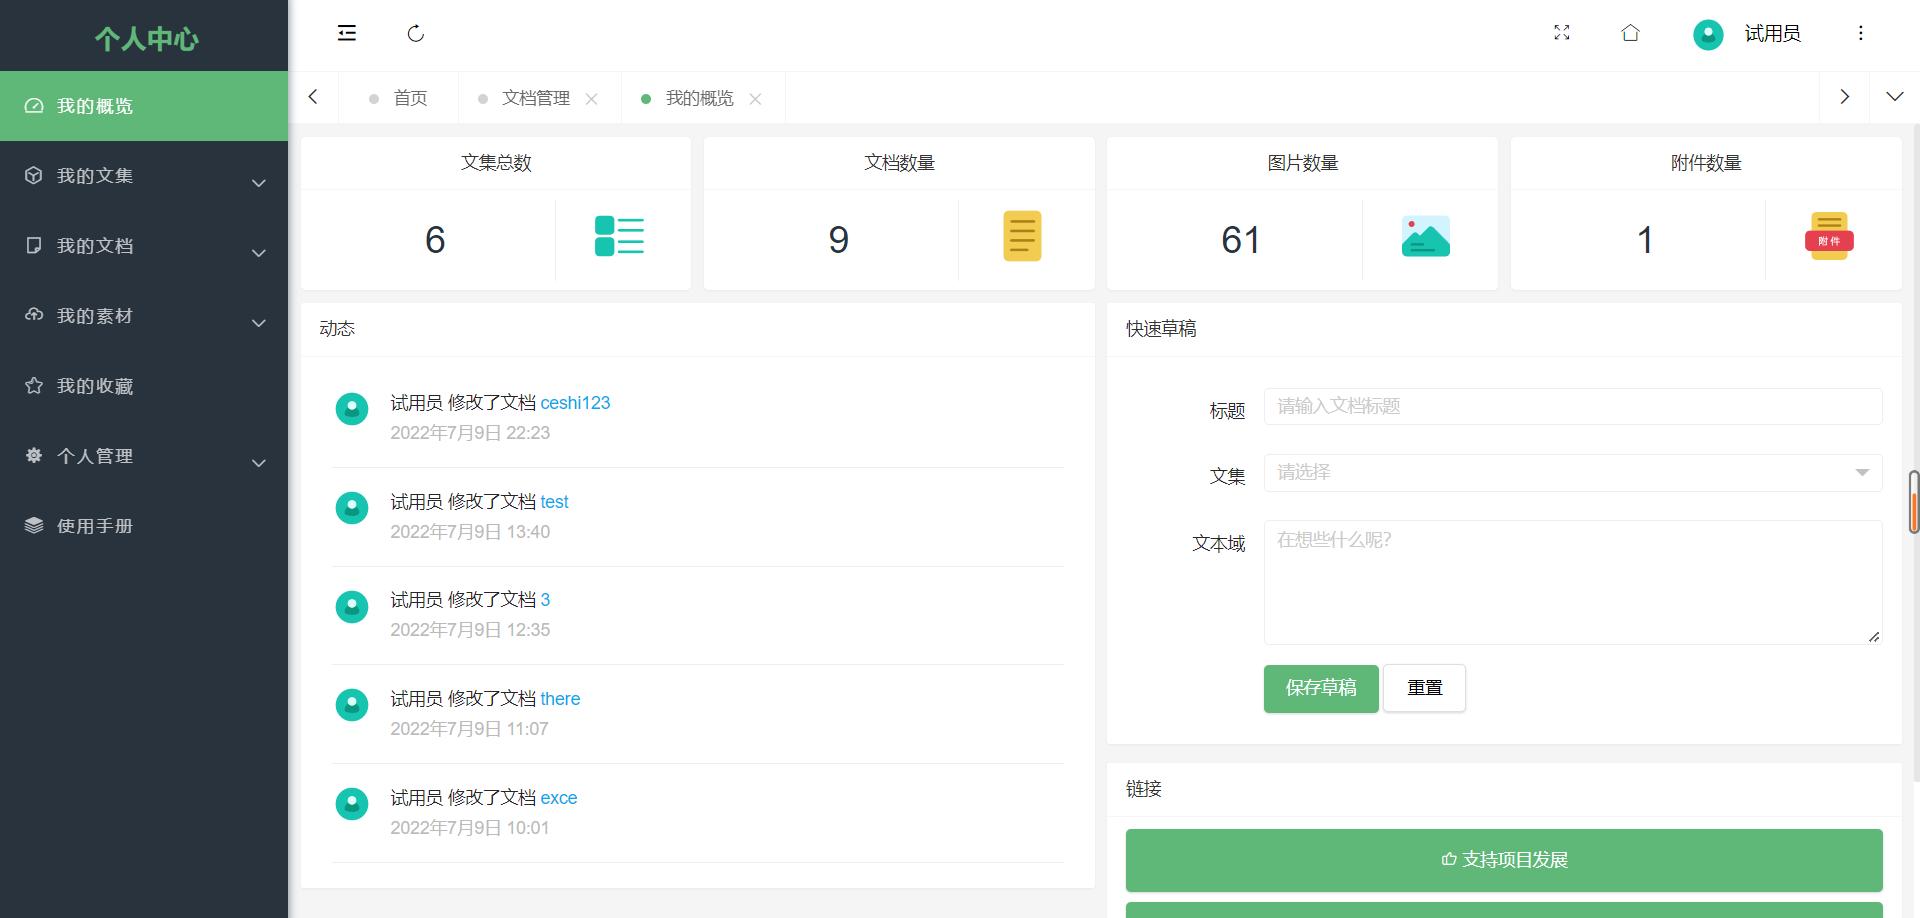This screenshot has height=918, width=1920.
Task: Open the test document link
Action: click(554, 502)
